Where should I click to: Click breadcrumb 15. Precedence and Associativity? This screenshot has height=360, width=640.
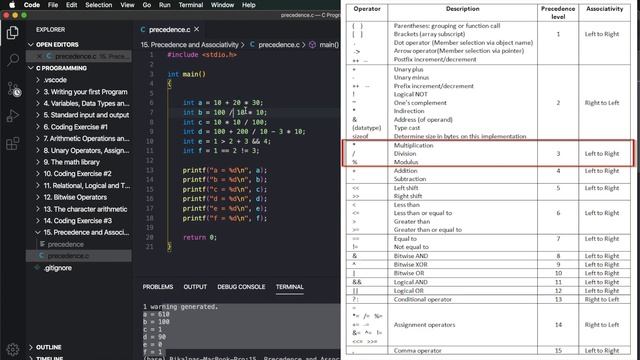click(x=189, y=44)
